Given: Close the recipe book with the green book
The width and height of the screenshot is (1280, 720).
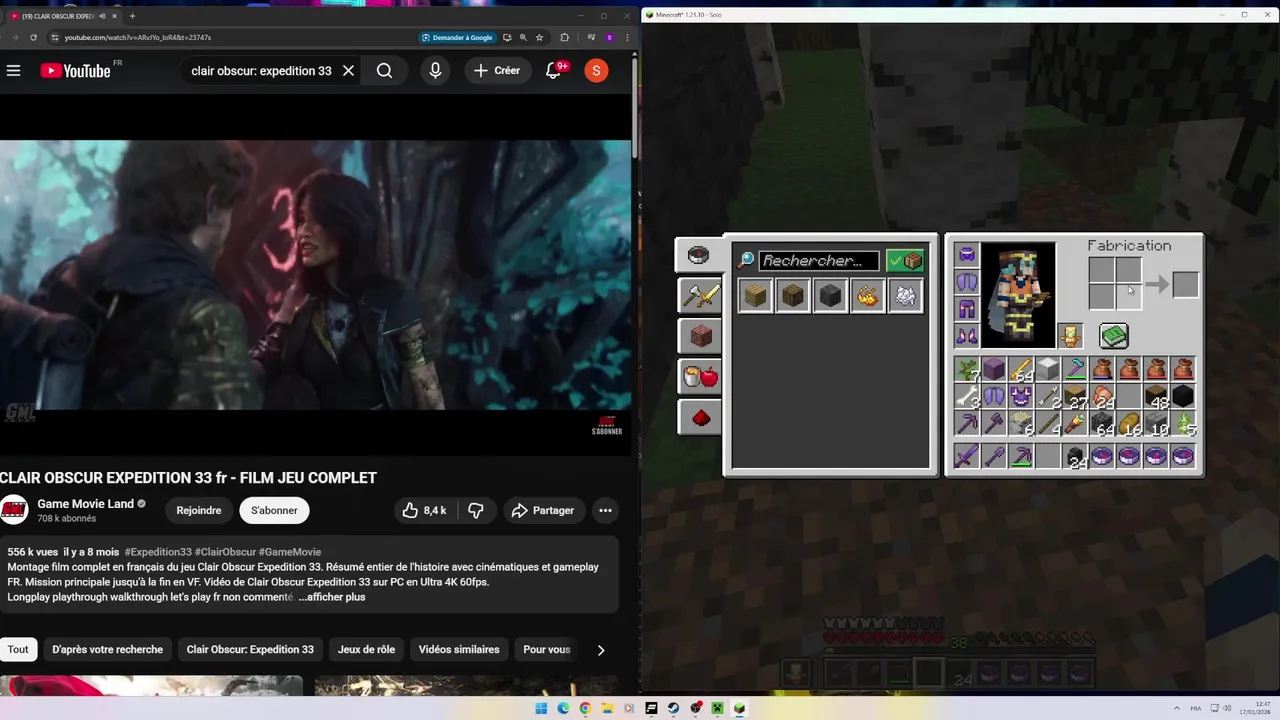Looking at the screenshot, I should pos(1113,336).
